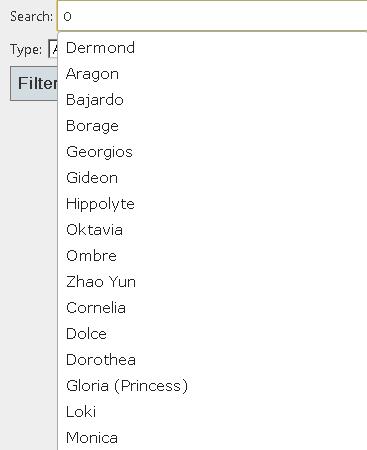Choose Cornelia in the autocomplete dropdown
The width and height of the screenshot is (367, 450).
(212, 308)
